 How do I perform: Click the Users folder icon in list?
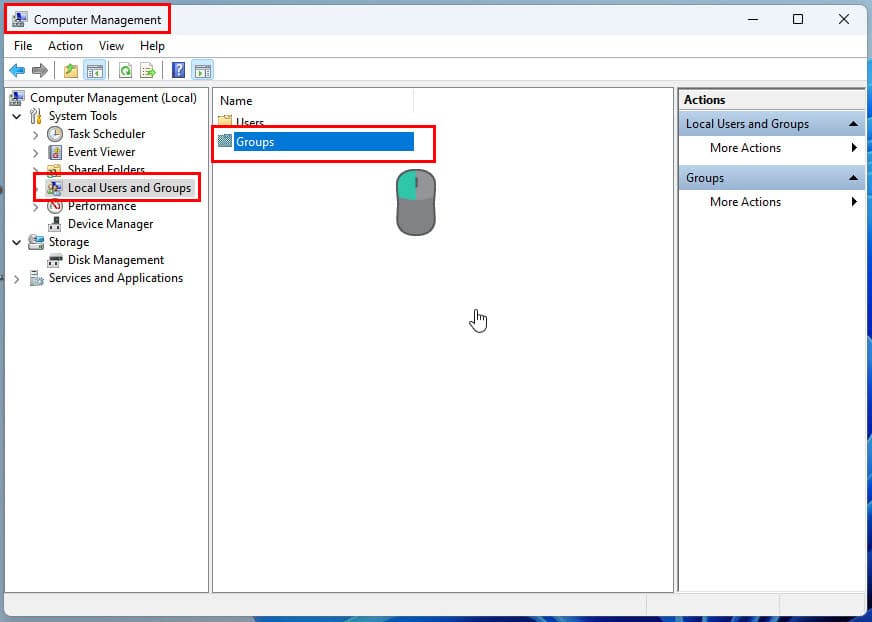225,121
